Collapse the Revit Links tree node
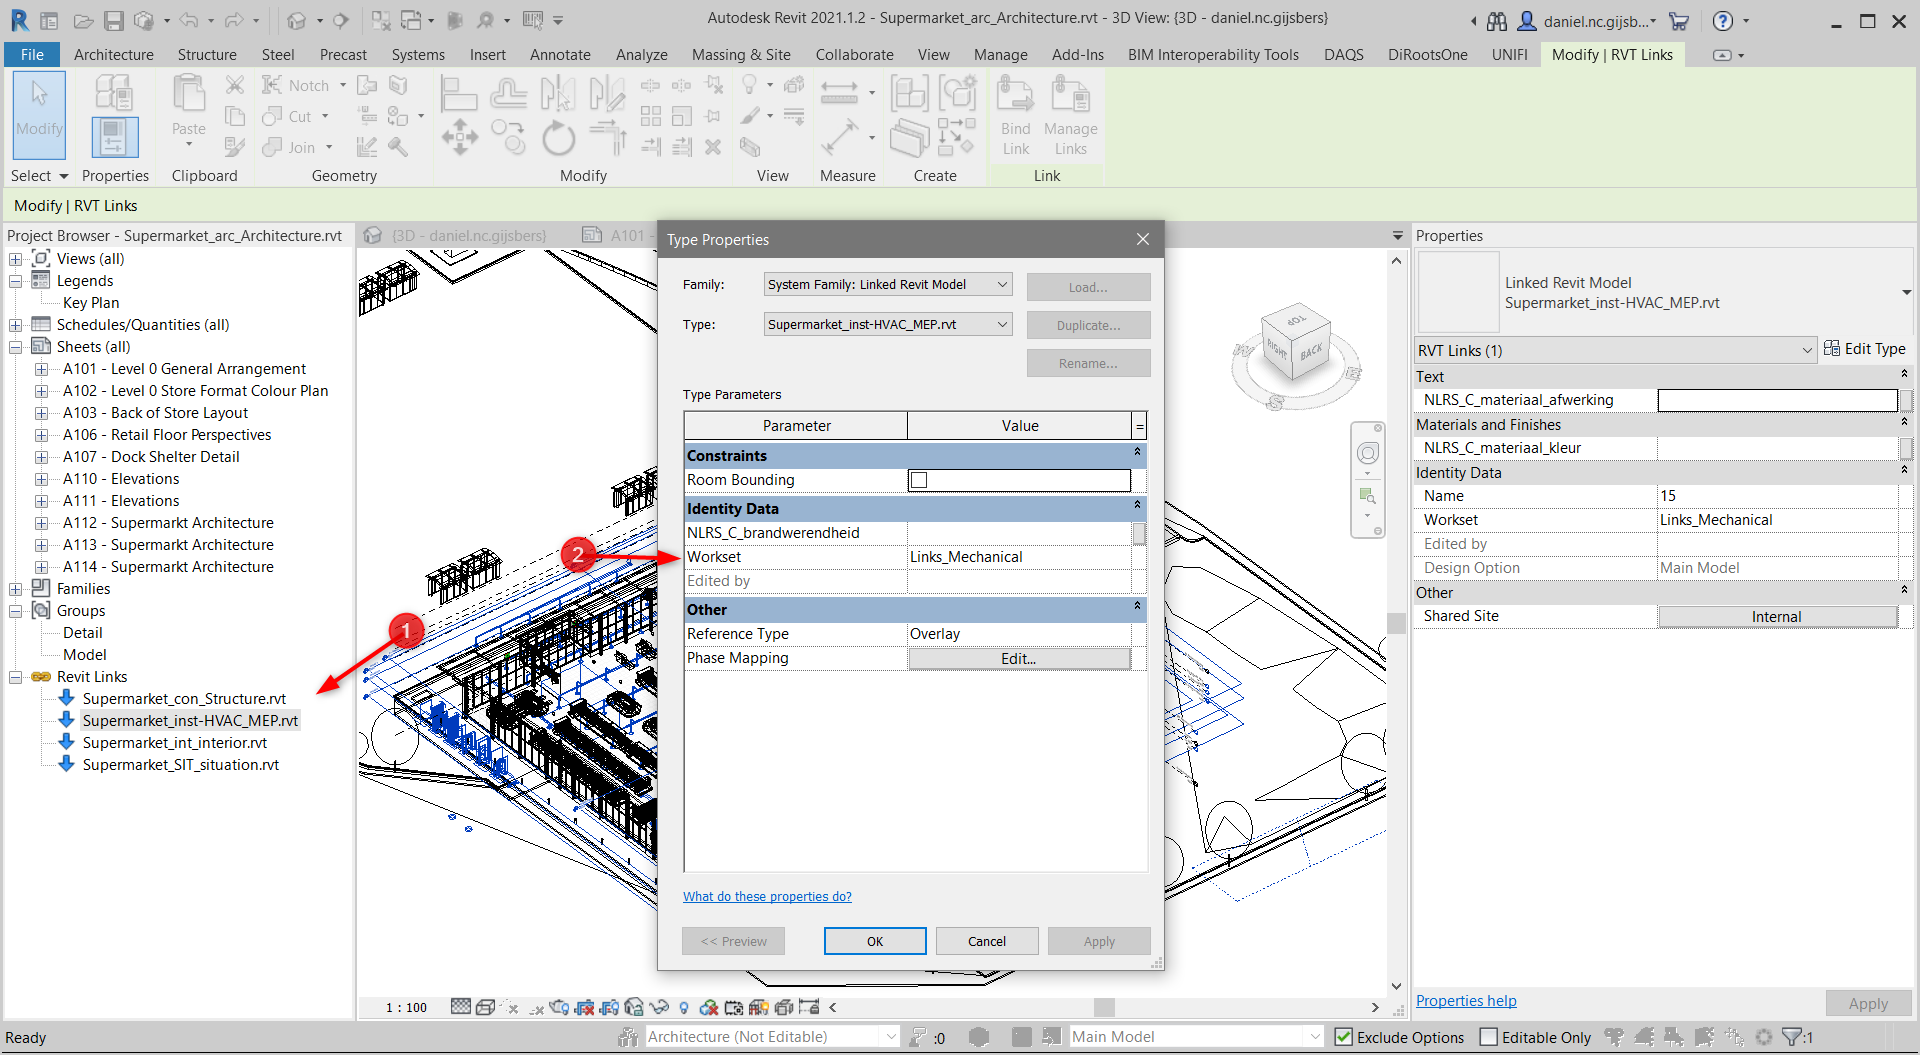The height and width of the screenshot is (1055, 1920). (x=16, y=677)
